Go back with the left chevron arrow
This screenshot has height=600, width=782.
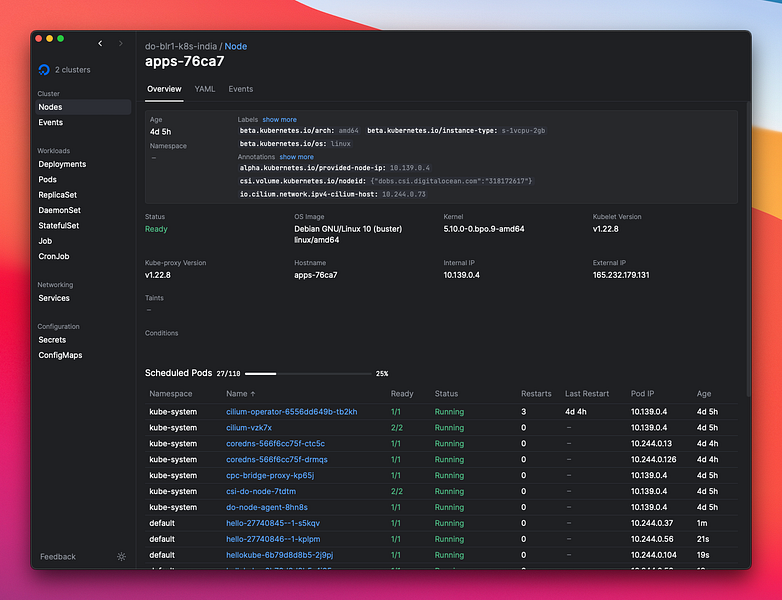100,43
